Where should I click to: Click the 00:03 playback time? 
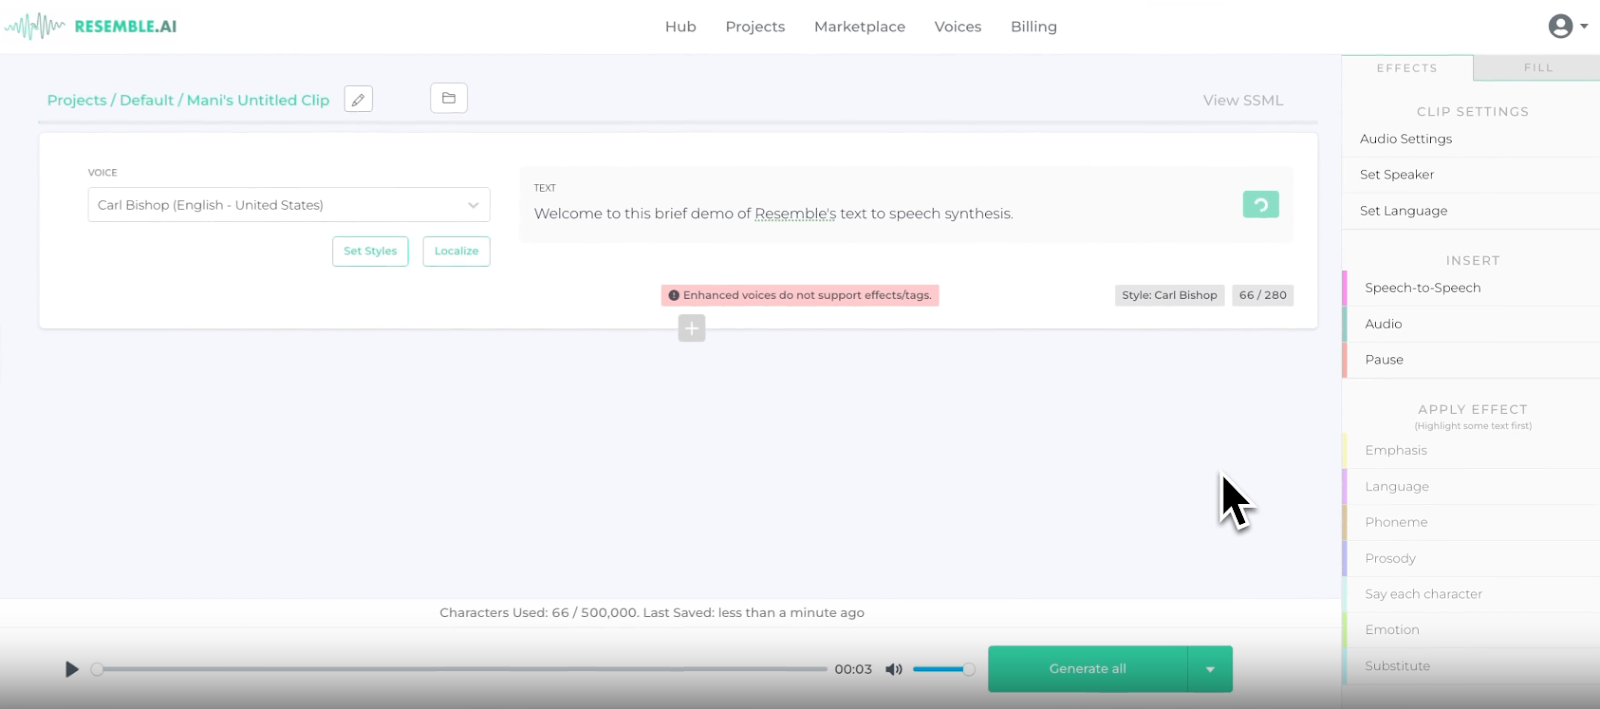point(853,669)
